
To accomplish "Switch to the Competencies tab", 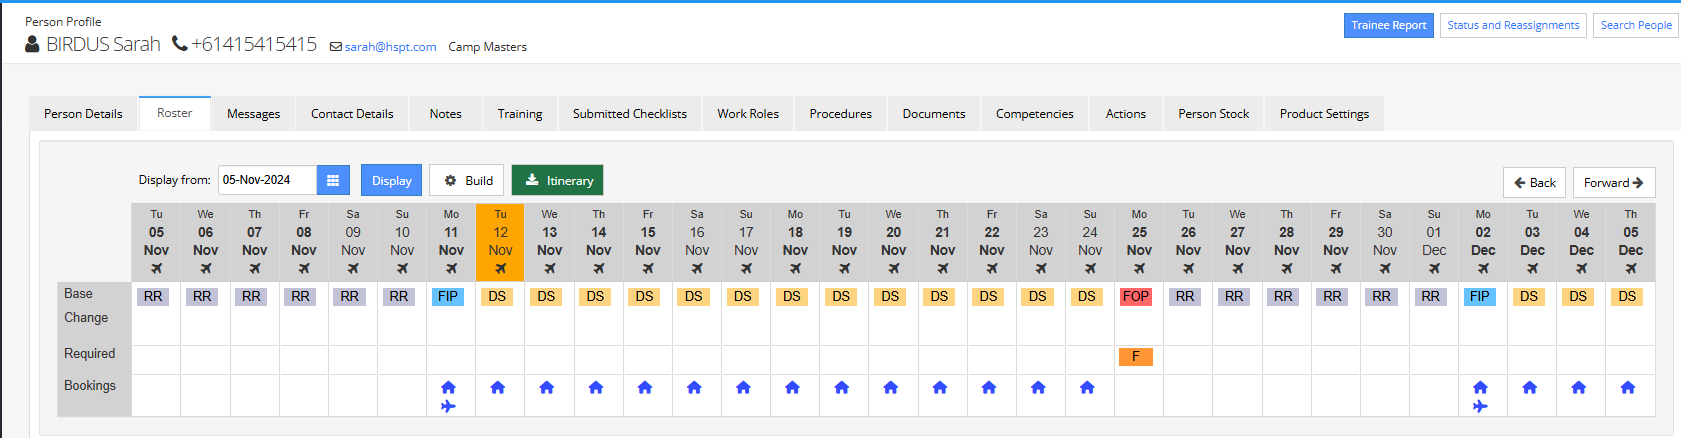I will click(x=1035, y=114).
